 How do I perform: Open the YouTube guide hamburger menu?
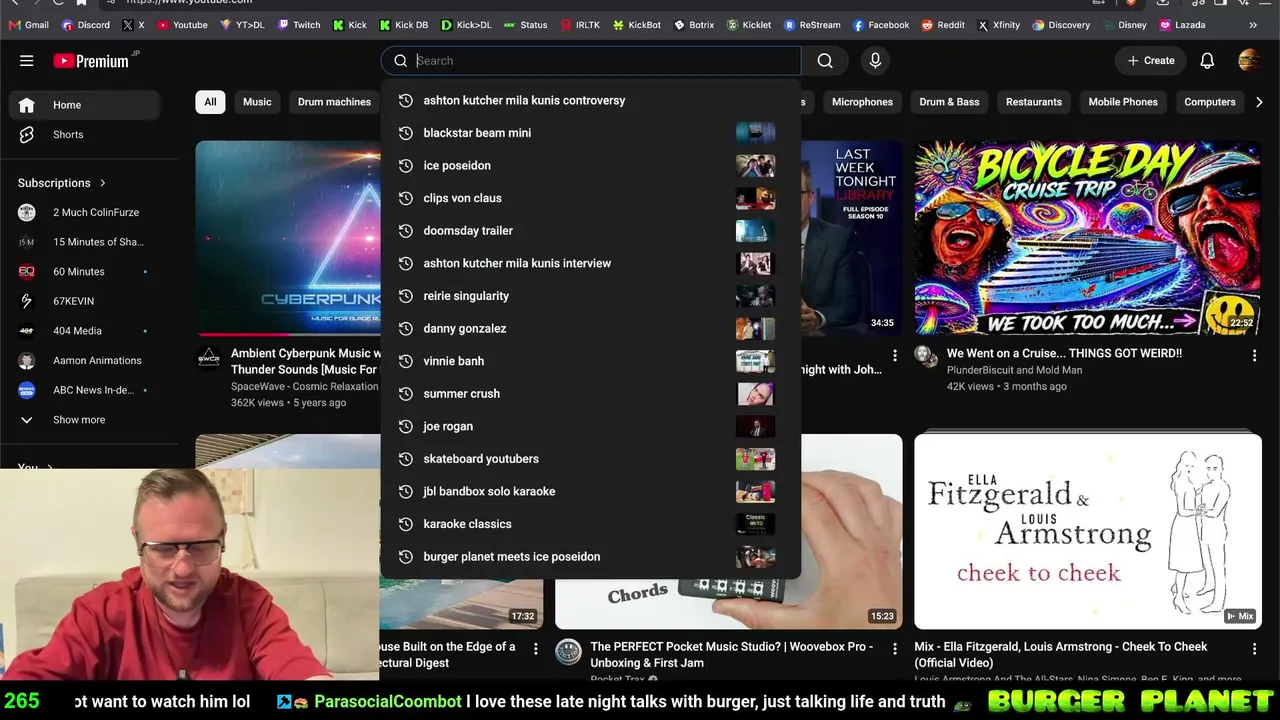pyautogui.click(x=27, y=61)
